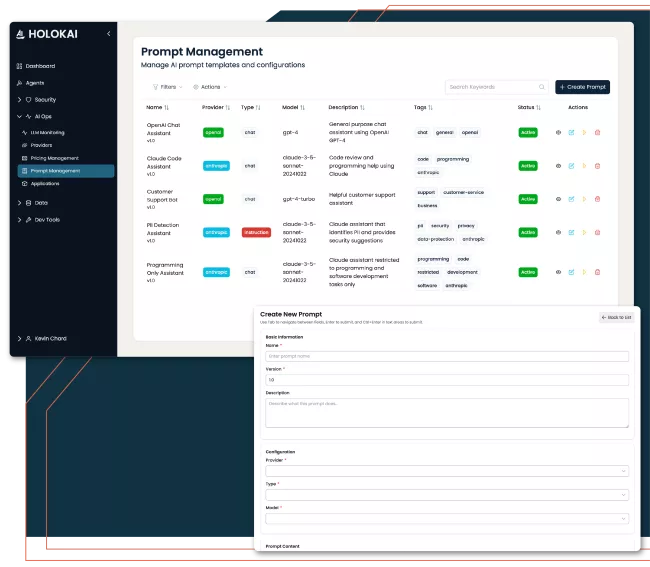Sort table by Status column

(529, 107)
